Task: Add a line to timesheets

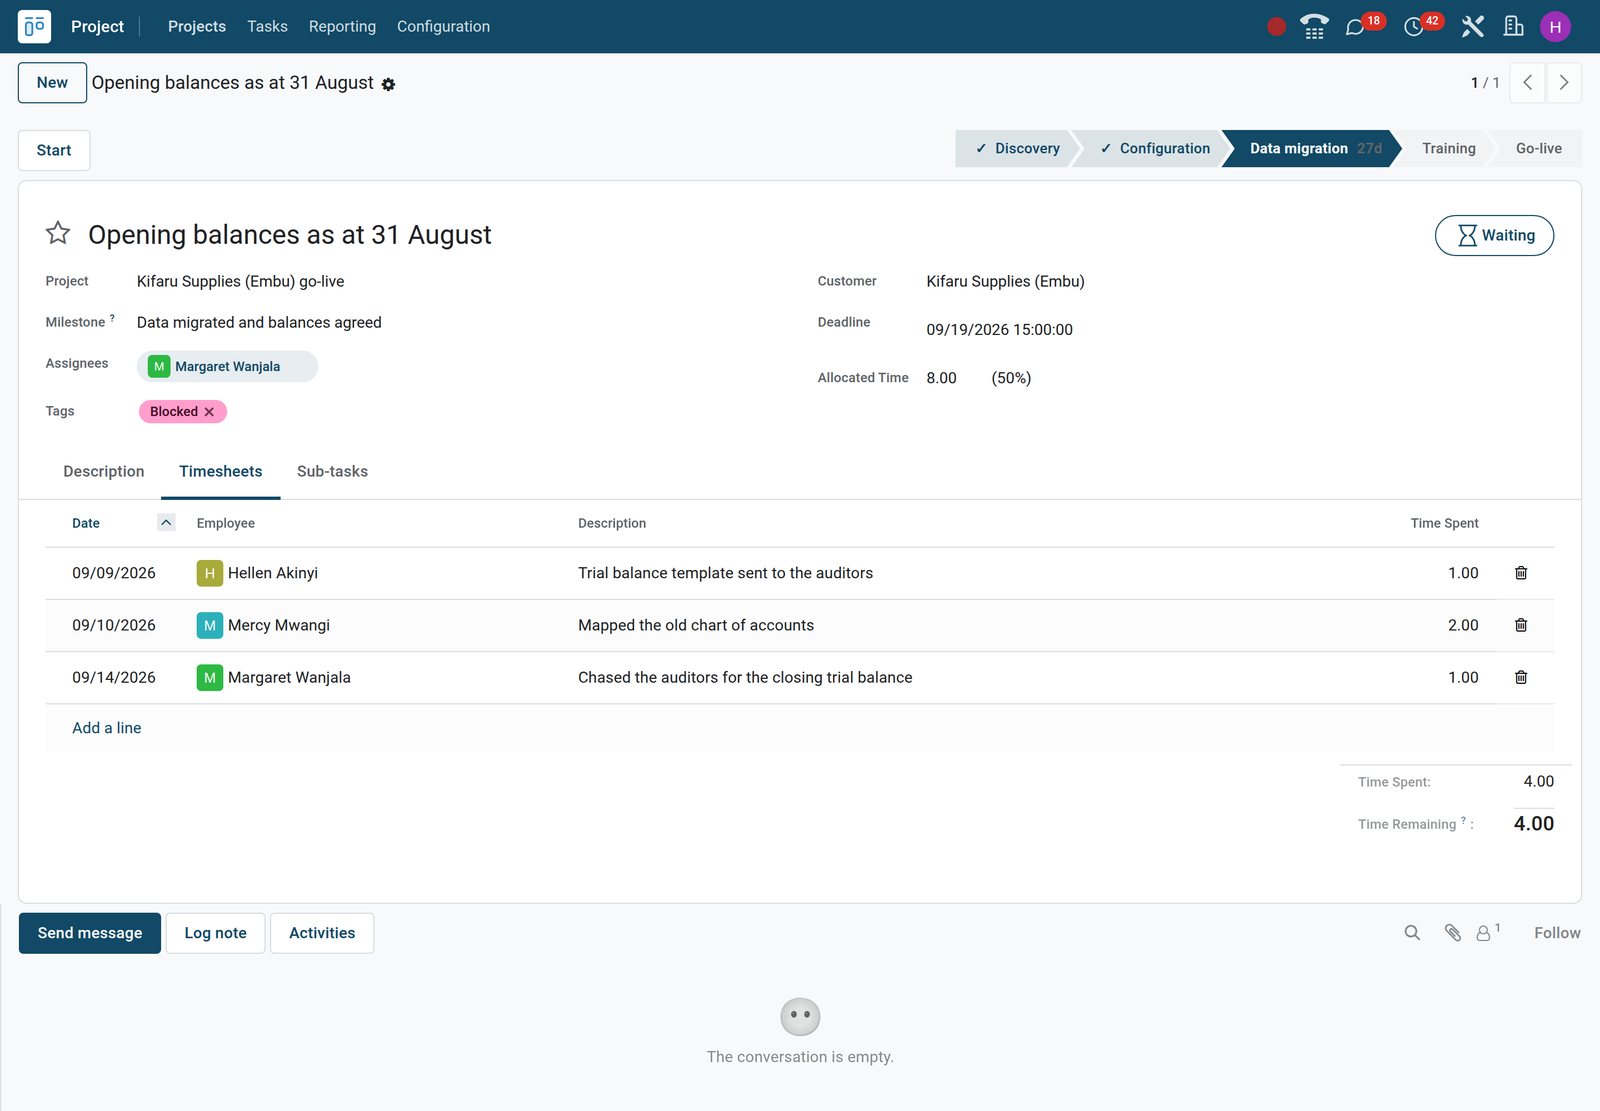Action: point(107,728)
